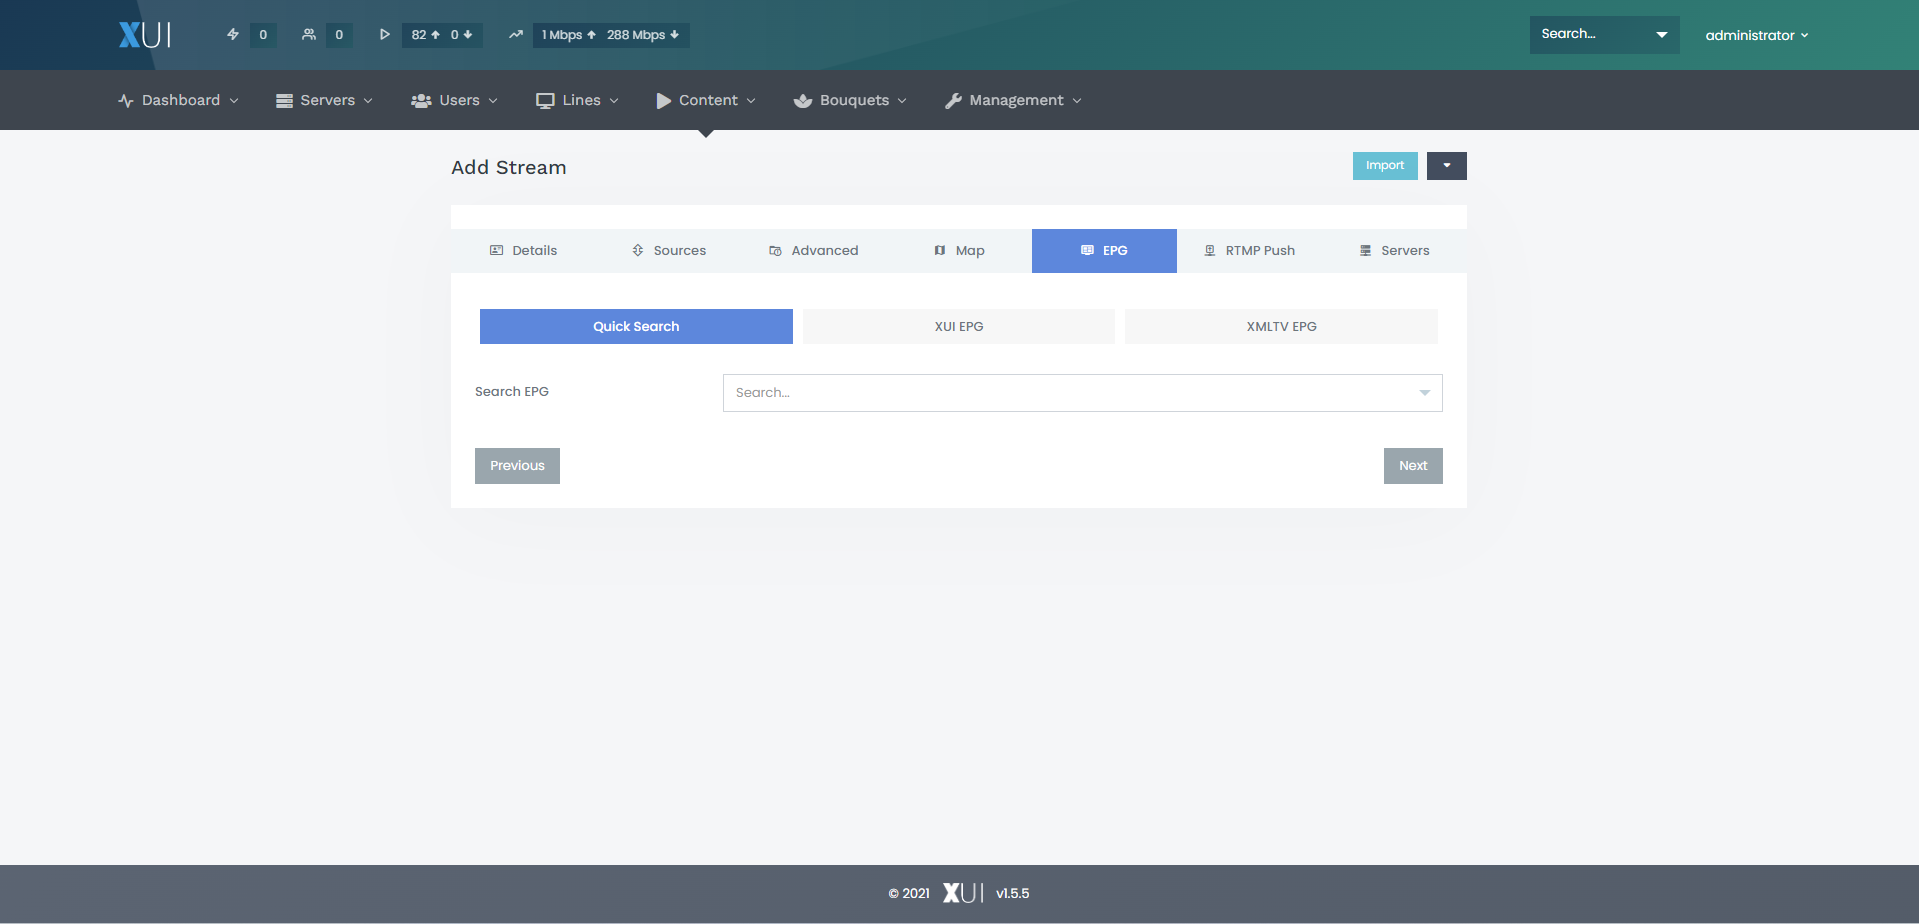Switch to the Sources tab
This screenshot has height=924, width=1919.
pos(669,250)
